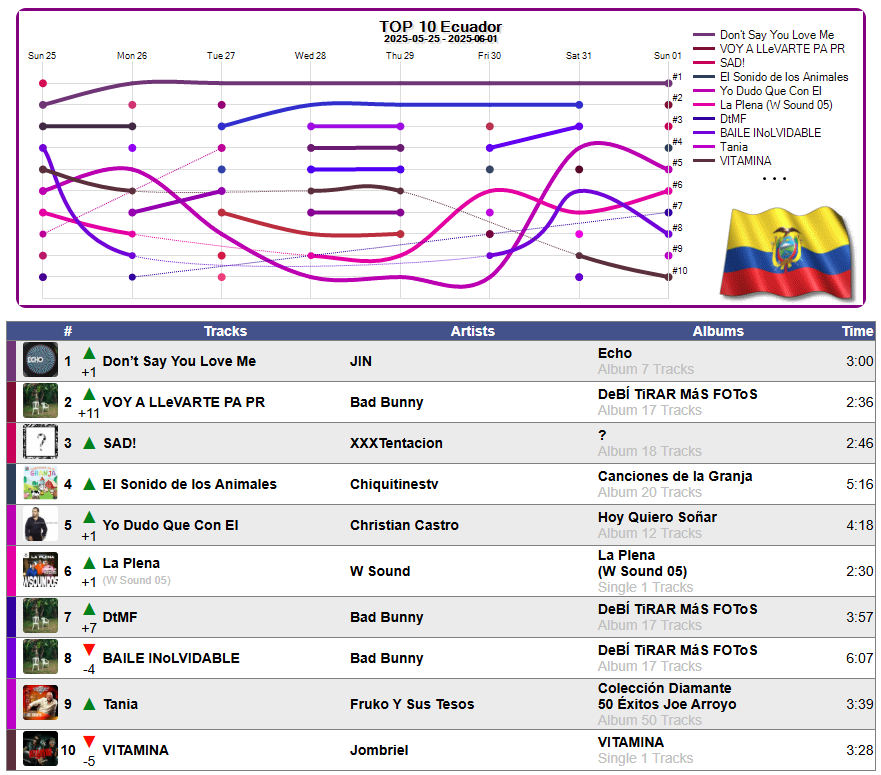881x775 pixels.
Task: Click the Sun 25 date label on chart
Action: point(42,56)
